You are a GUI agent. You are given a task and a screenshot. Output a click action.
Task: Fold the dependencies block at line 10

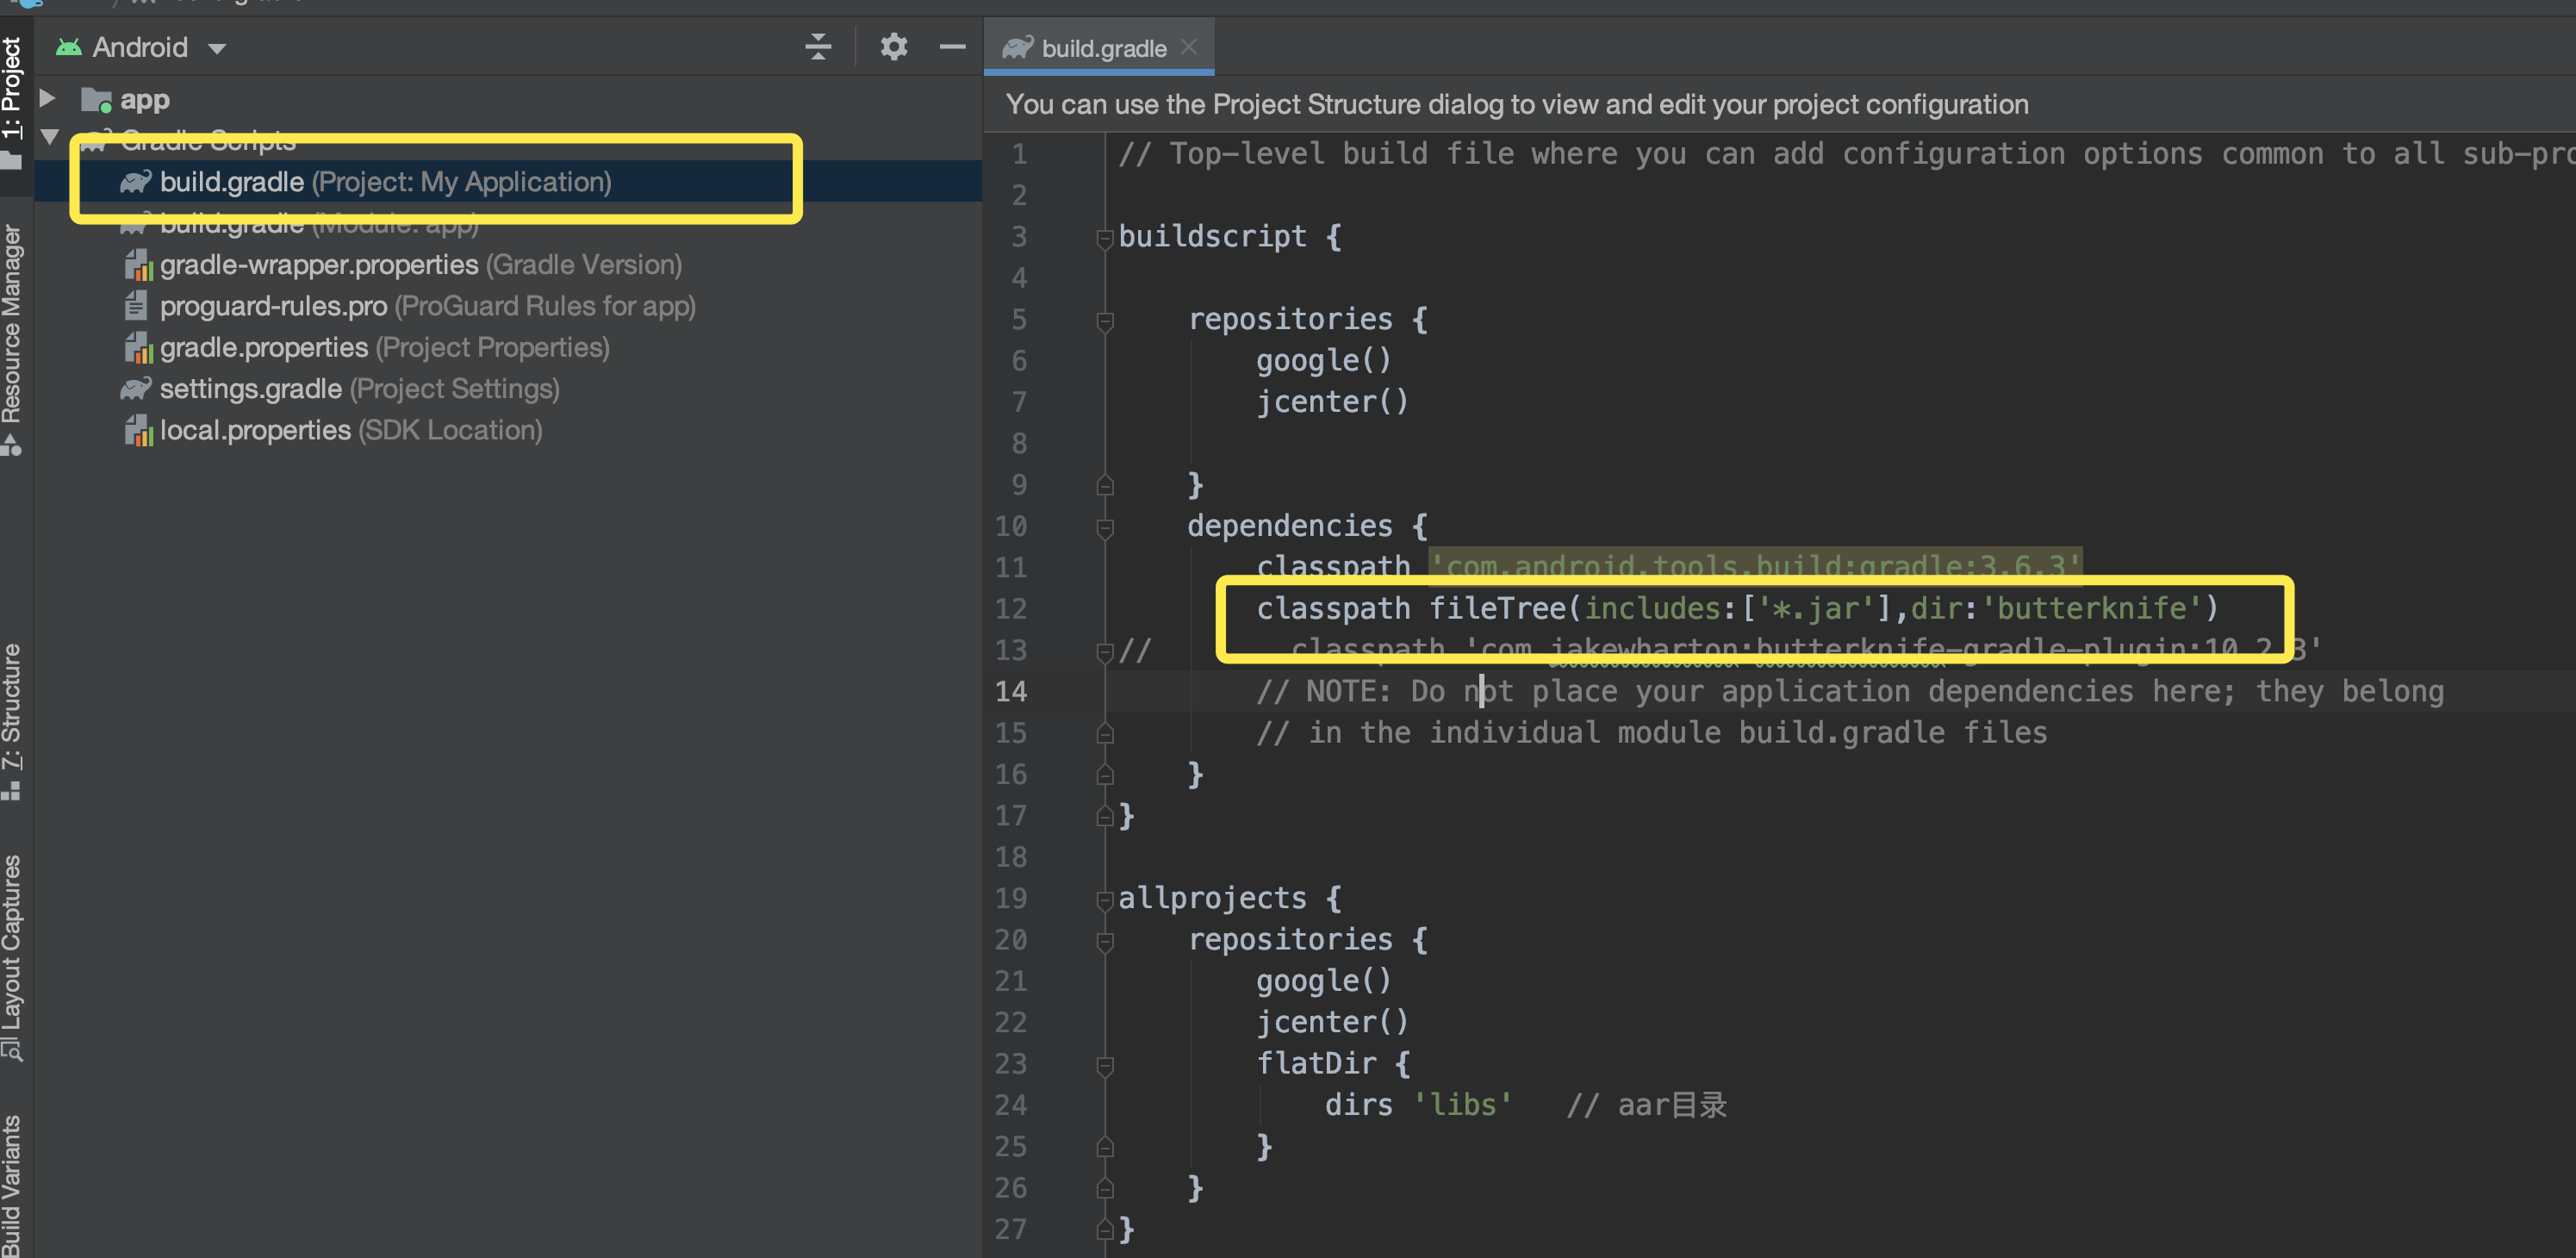pyautogui.click(x=1104, y=528)
